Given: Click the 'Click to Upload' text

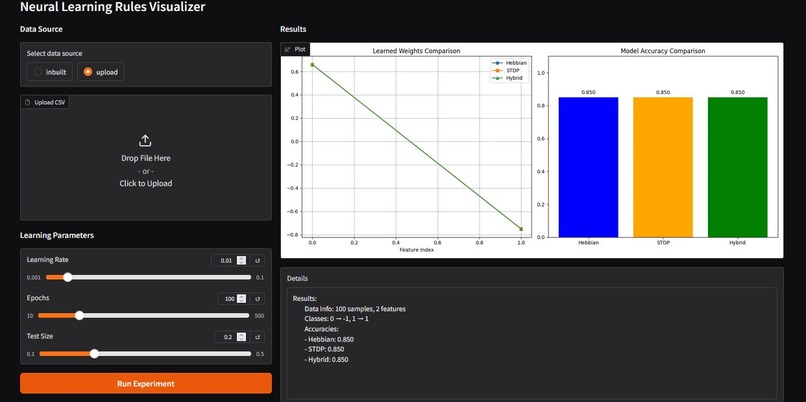Looking at the screenshot, I should coord(146,184).
